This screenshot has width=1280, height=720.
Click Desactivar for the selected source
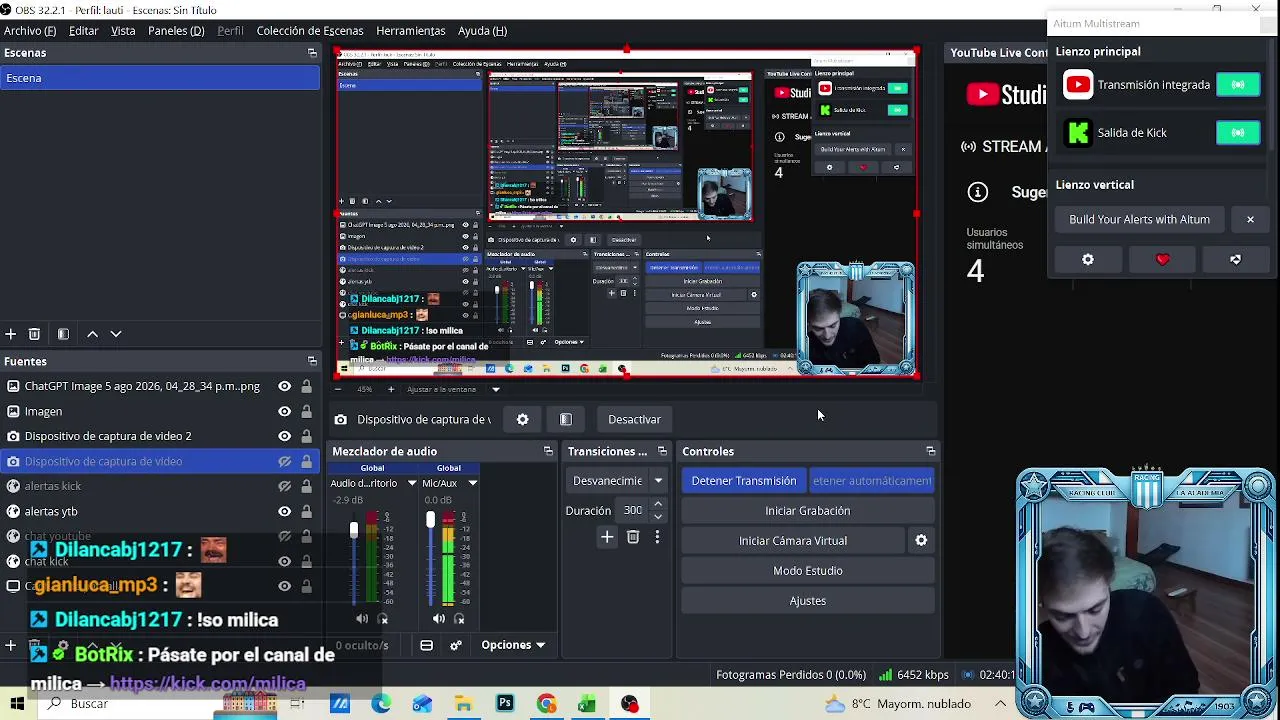(x=634, y=420)
